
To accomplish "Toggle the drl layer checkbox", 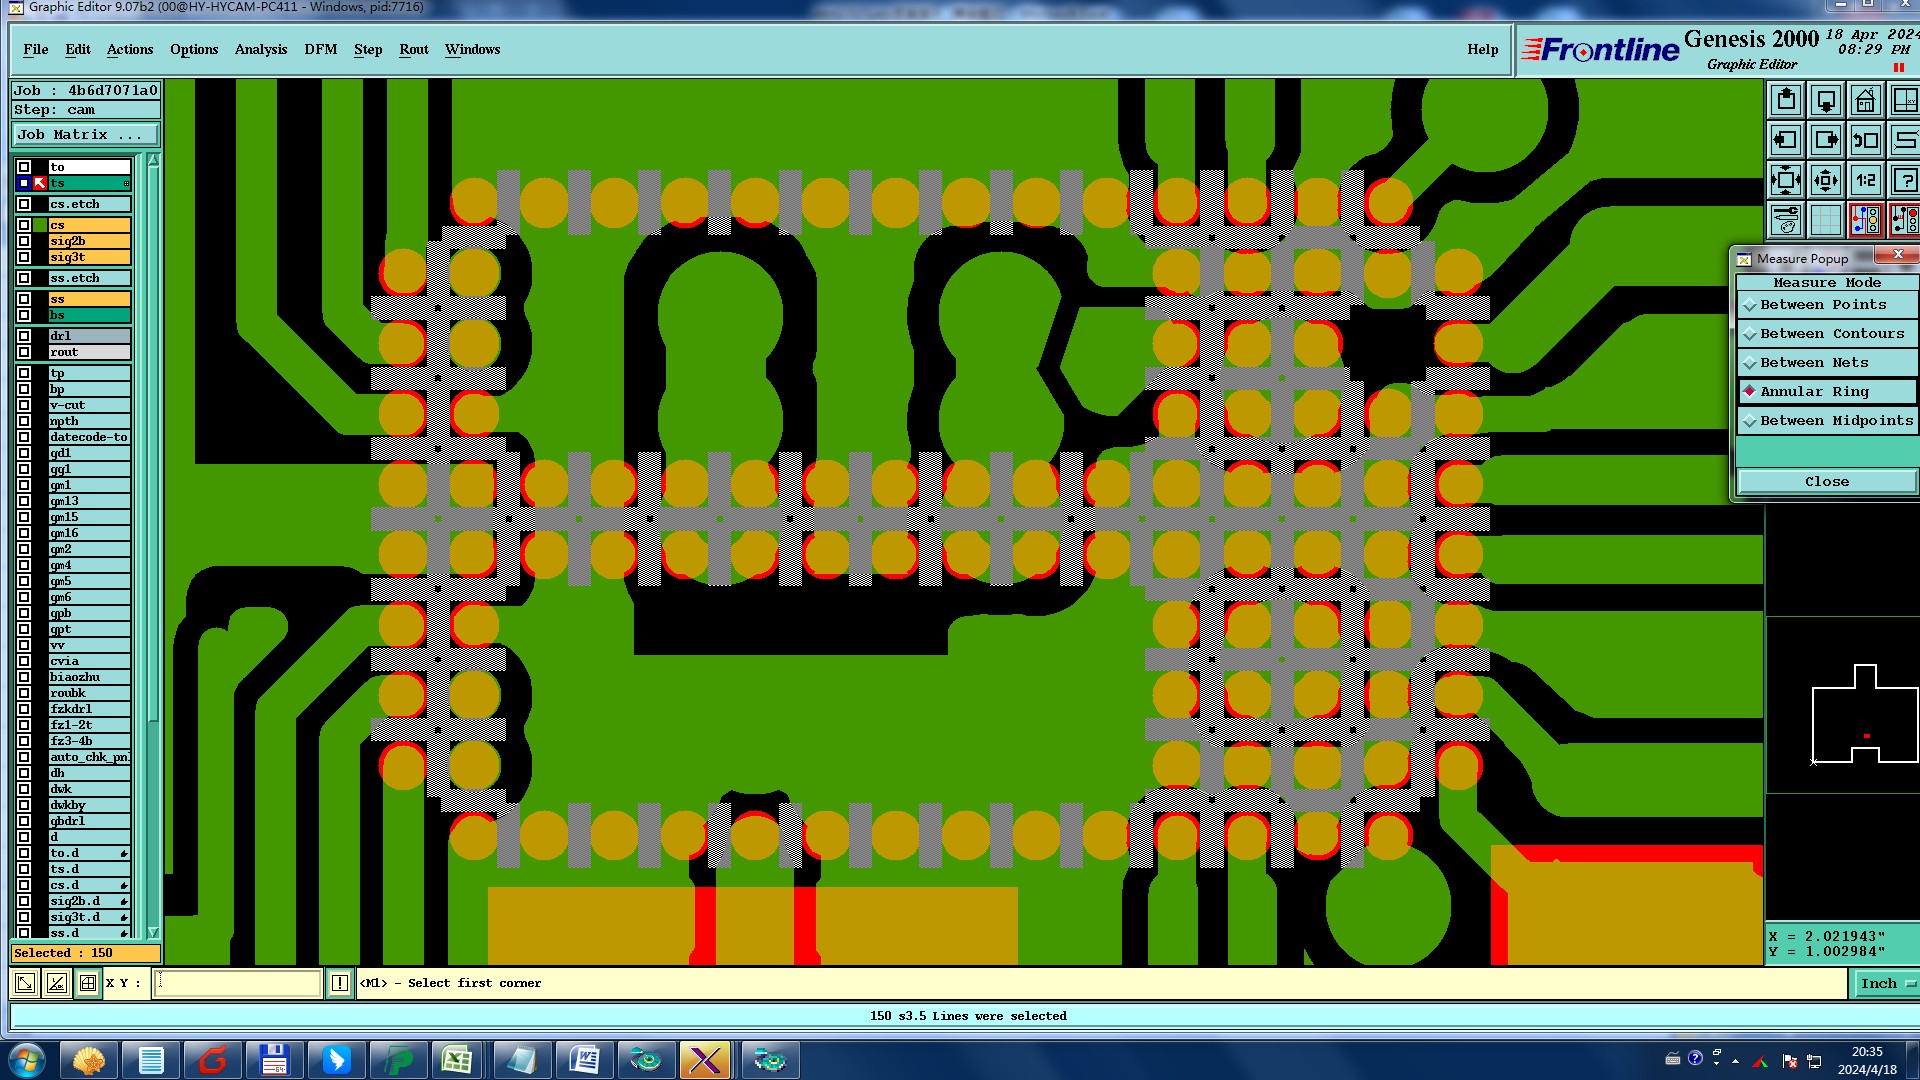I will 24,336.
